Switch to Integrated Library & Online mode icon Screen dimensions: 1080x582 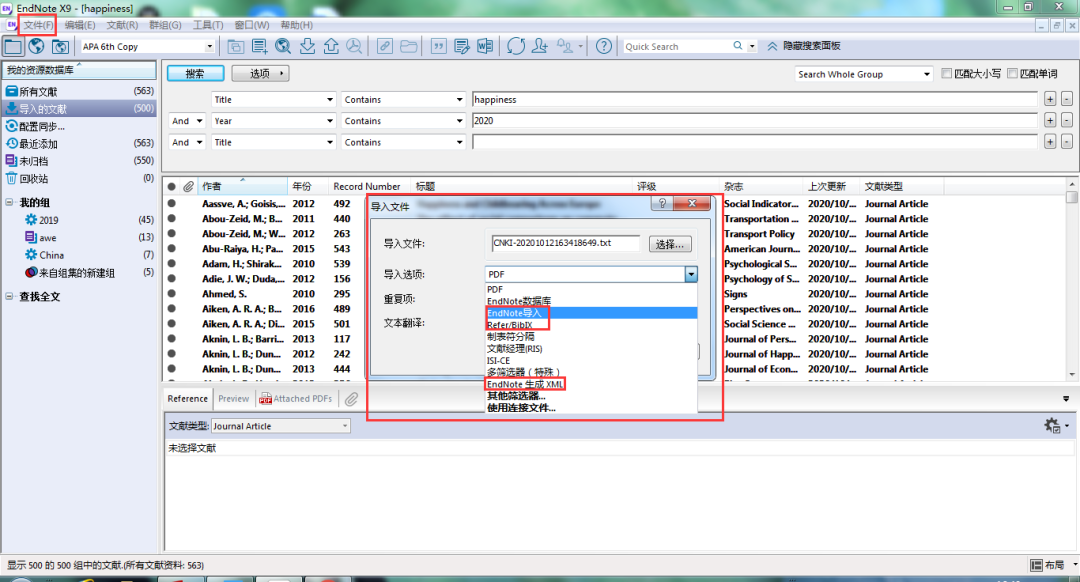pyautogui.click(x=60, y=46)
